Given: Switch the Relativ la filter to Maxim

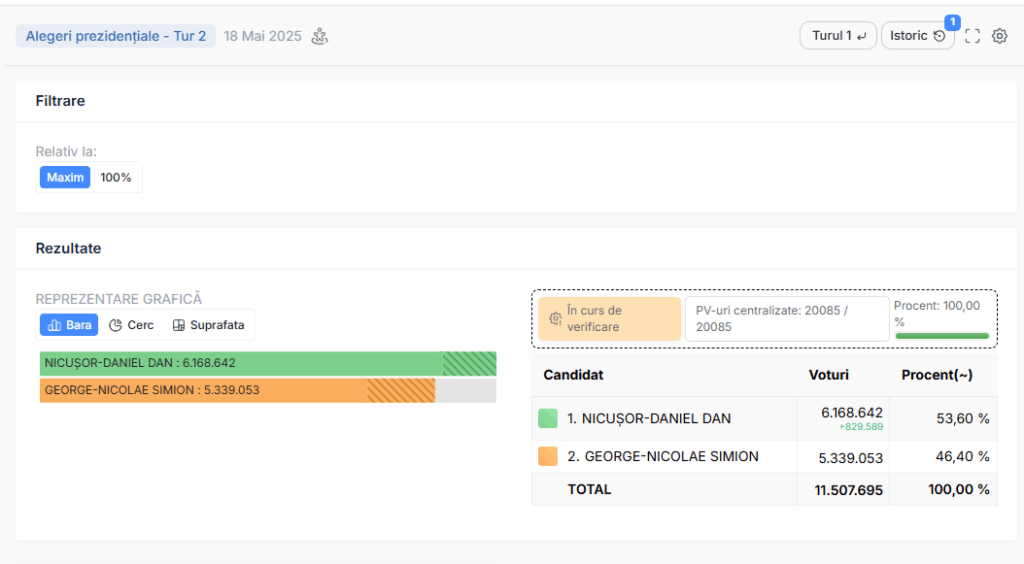Looking at the screenshot, I should (65, 177).
